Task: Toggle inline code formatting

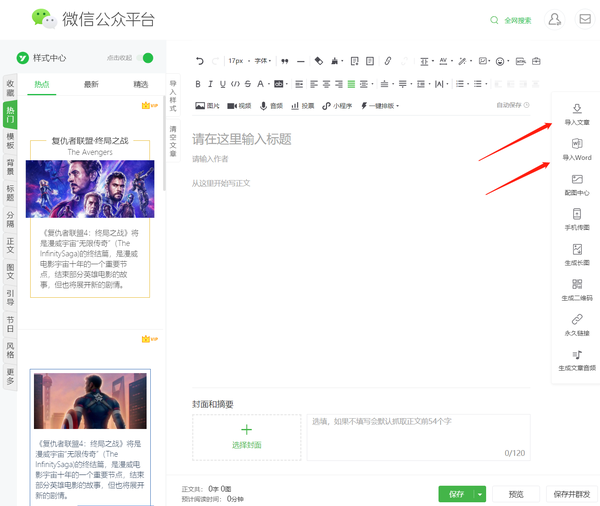Action: pos(235,84)
